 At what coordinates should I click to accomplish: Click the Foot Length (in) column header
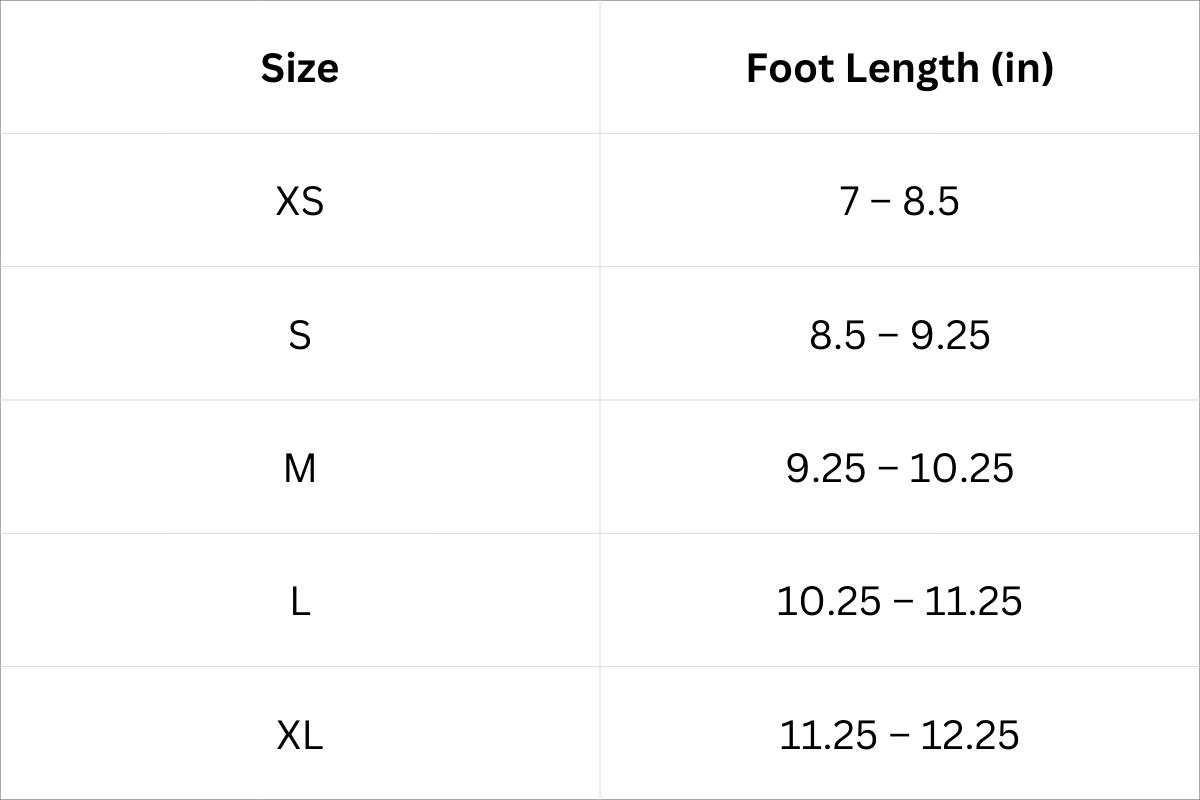pos(900,68)
